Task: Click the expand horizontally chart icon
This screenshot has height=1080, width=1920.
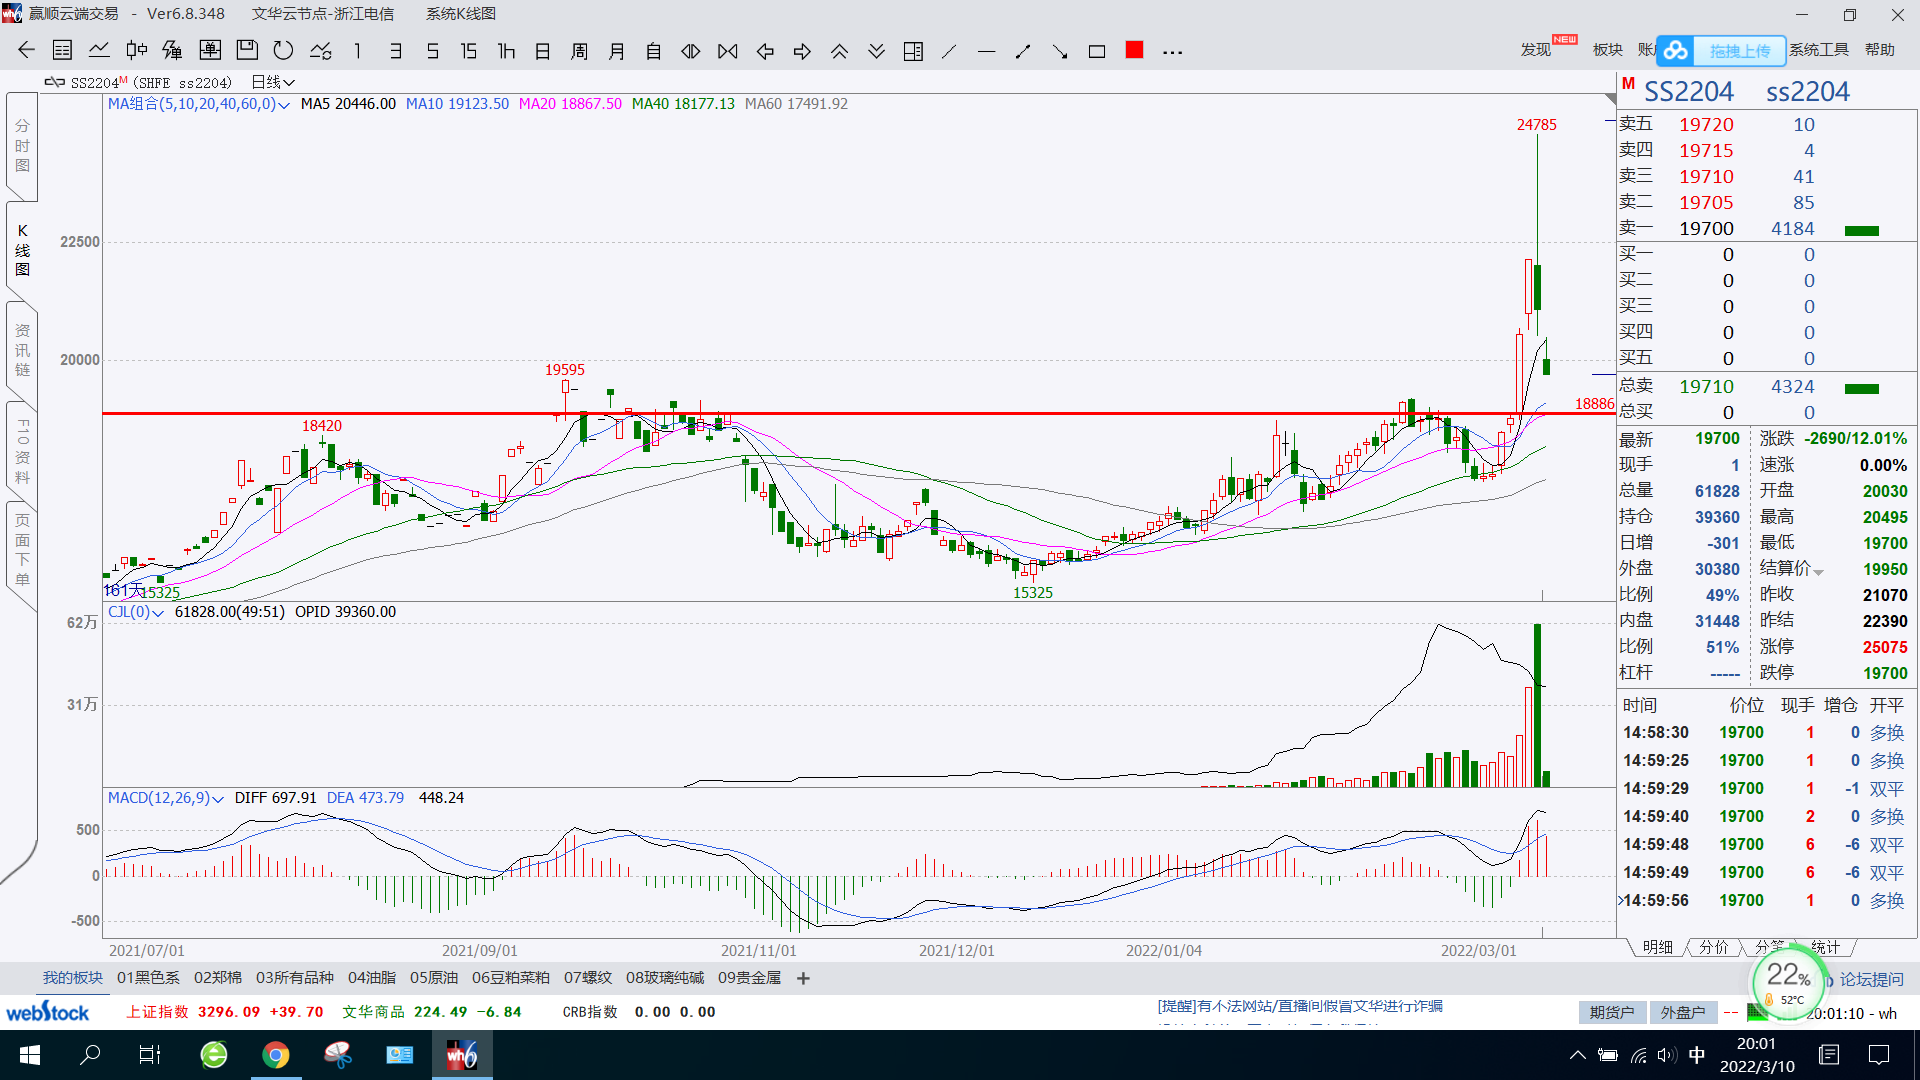Action: pyautogui.click(x=691, y=51)
